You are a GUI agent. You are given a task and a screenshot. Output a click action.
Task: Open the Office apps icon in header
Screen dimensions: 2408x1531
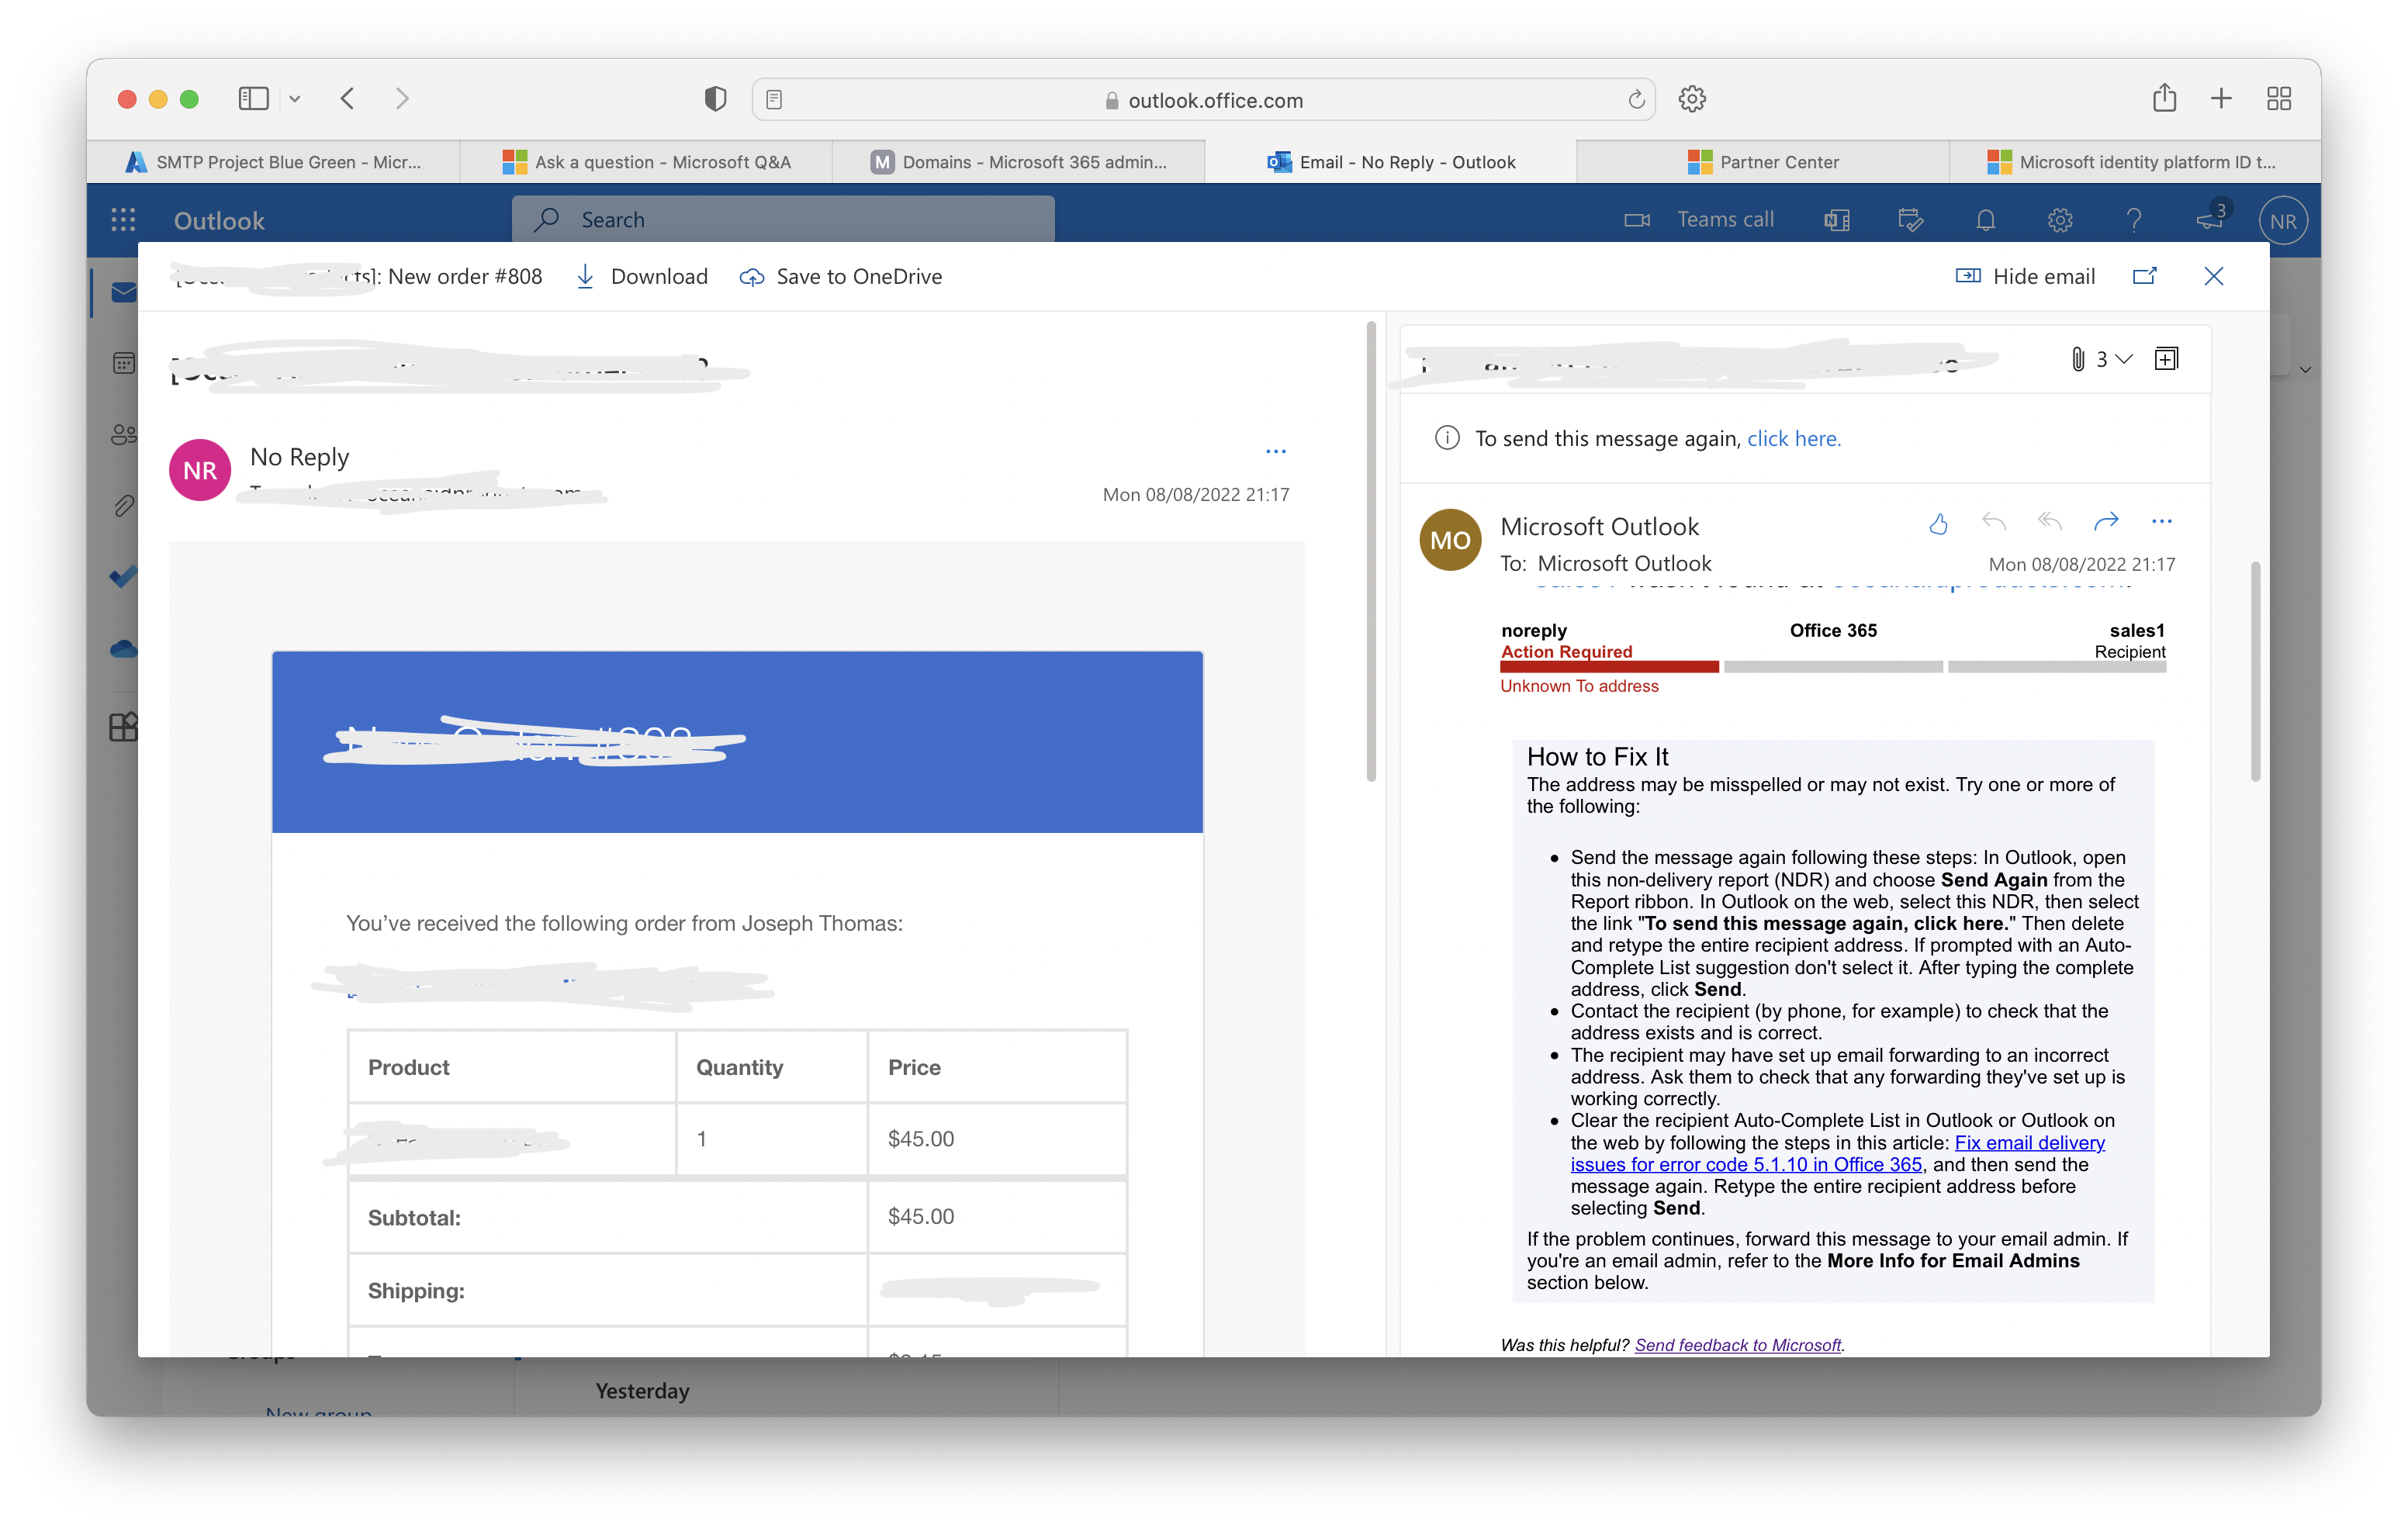click(x=1837, y=220)
